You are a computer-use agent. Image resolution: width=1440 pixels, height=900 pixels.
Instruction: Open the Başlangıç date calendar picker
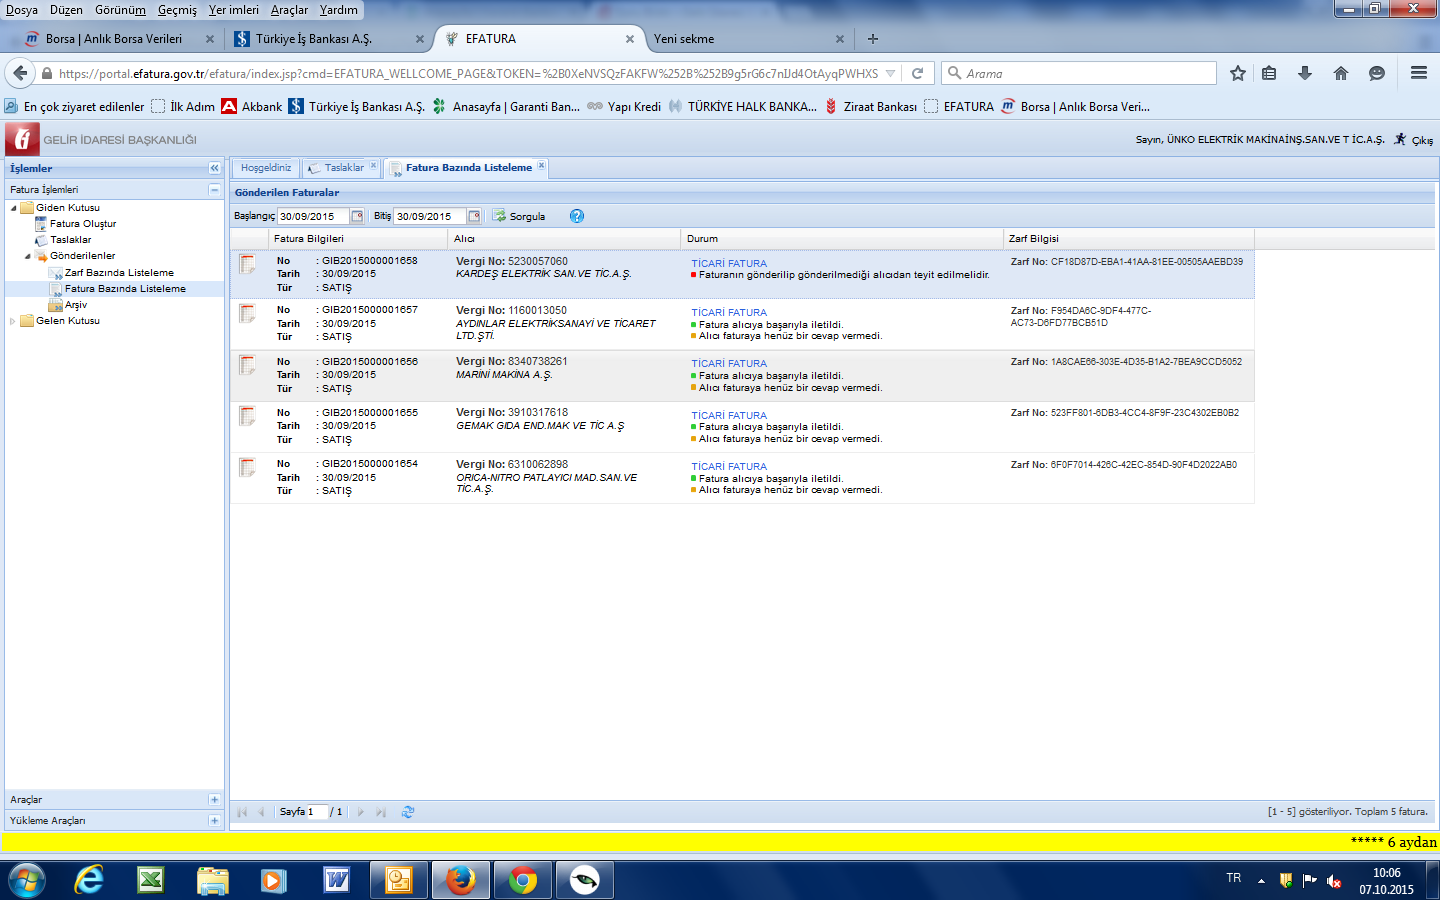(357, 216)
